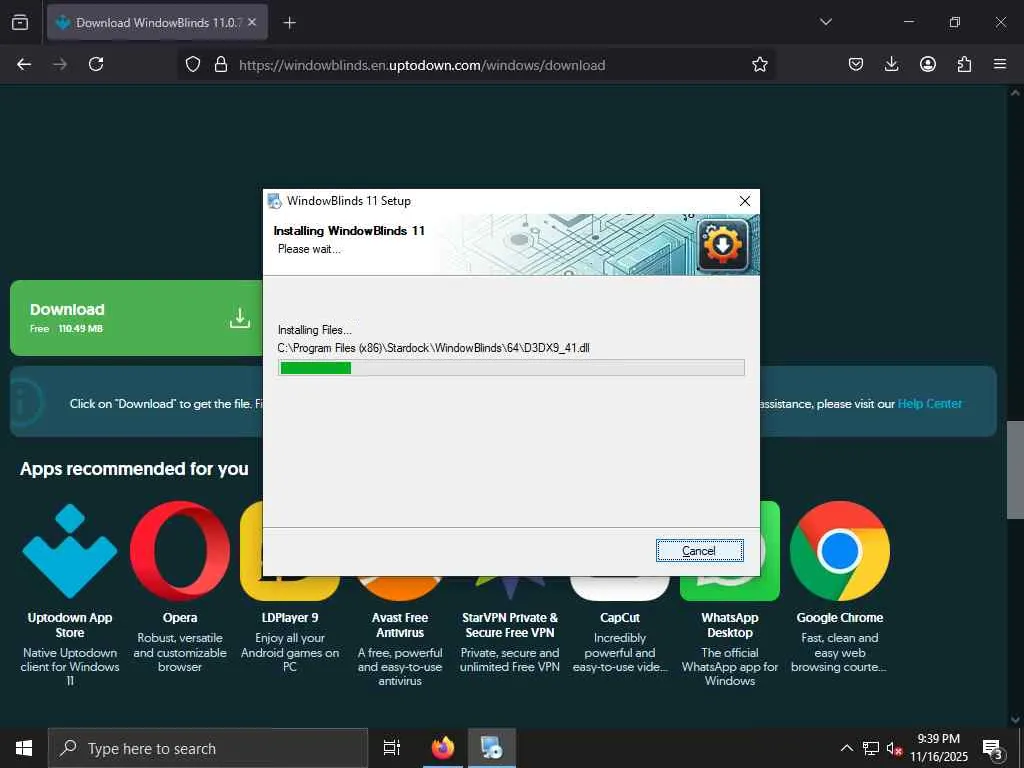Open the Firefox hamburger menu
Viewport: 1024px width, 768px height.
(x=1000, y=64)
